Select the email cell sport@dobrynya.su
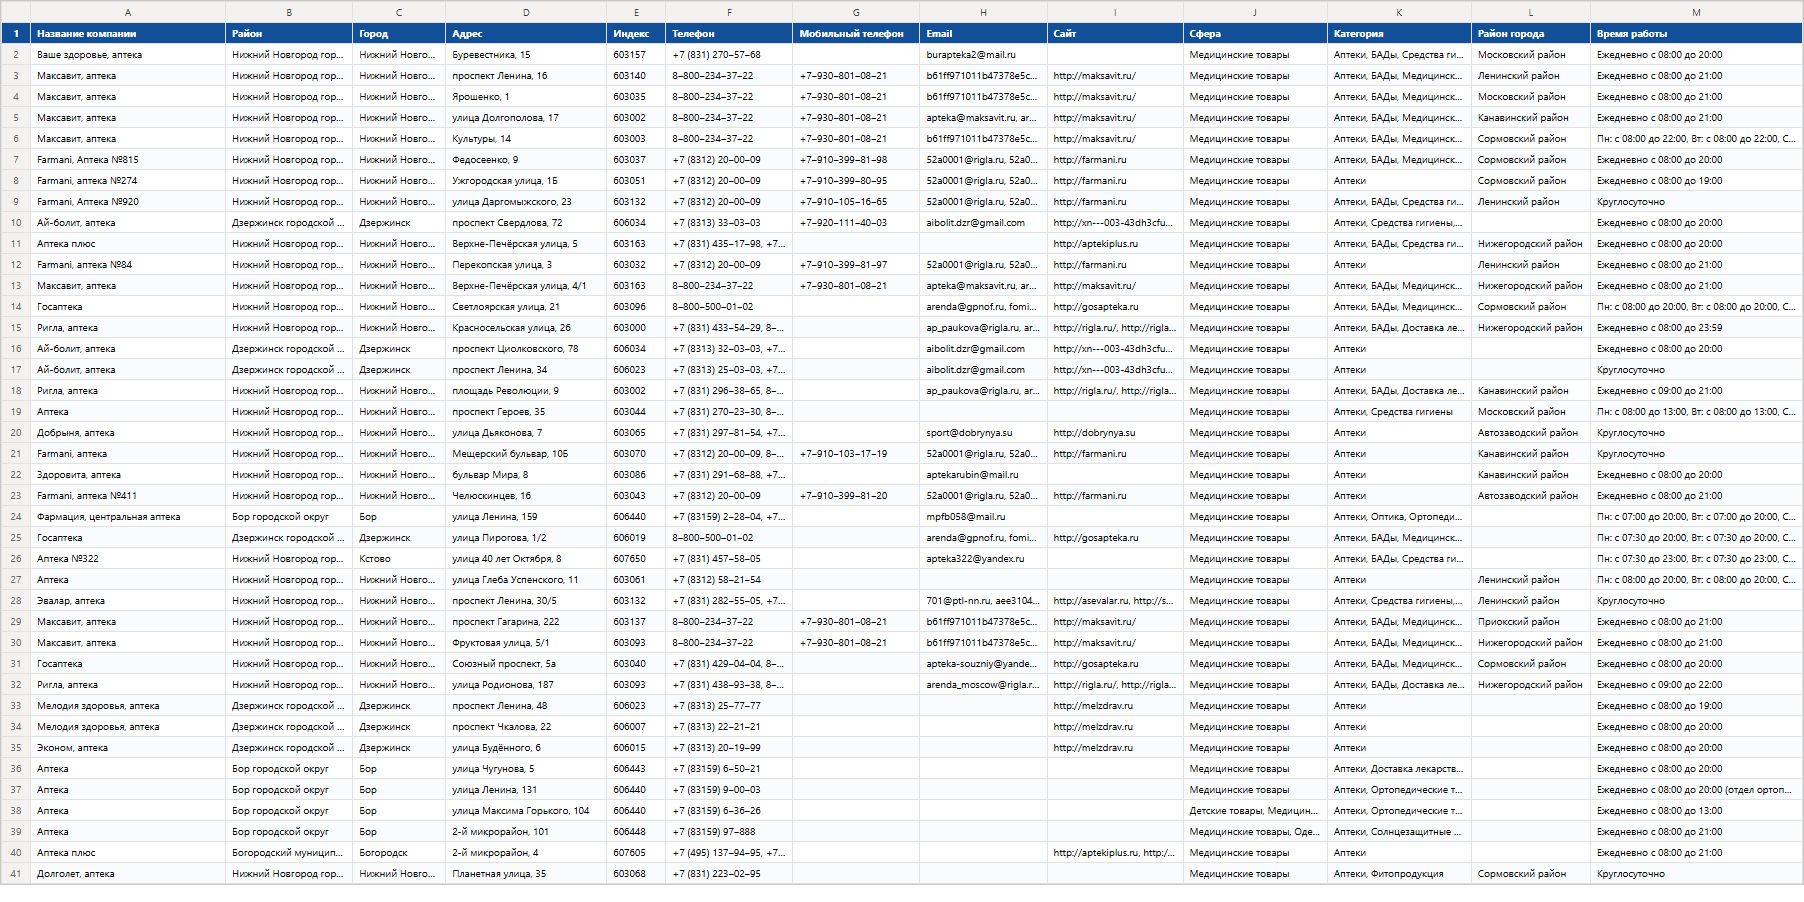1804x902 pixels. 983,433
